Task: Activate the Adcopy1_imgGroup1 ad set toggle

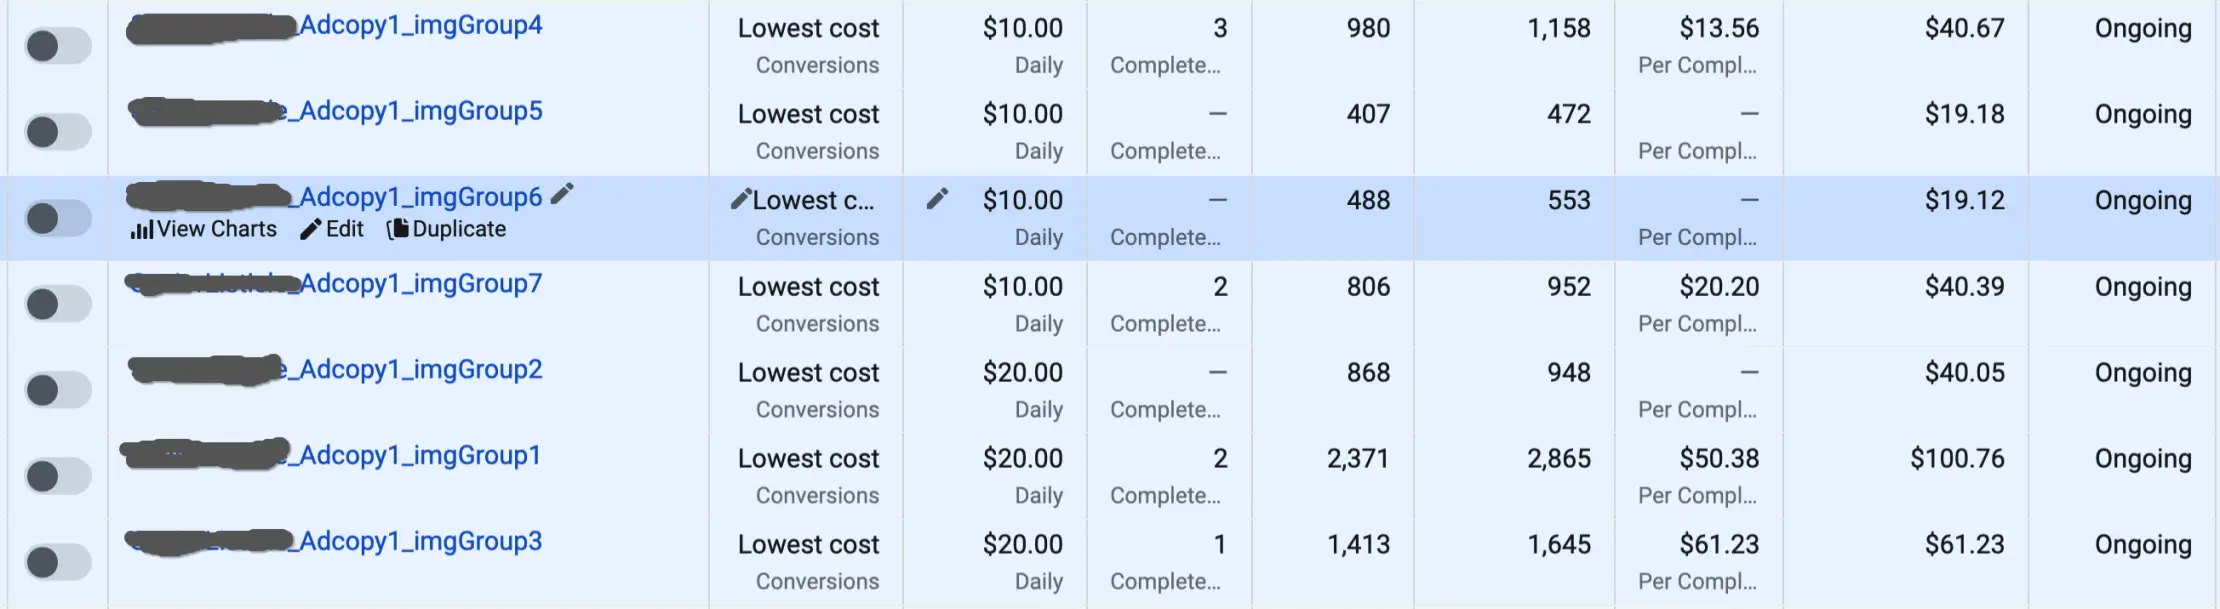Action: click(x=58, y=476)
